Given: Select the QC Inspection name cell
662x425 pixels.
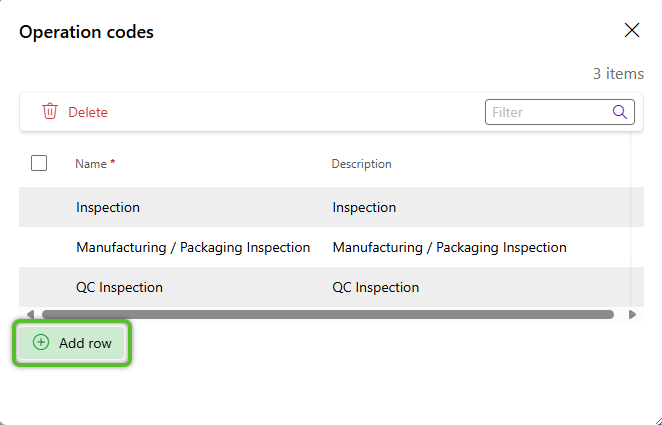Looking at the screenshot, I should click(119, 287).
